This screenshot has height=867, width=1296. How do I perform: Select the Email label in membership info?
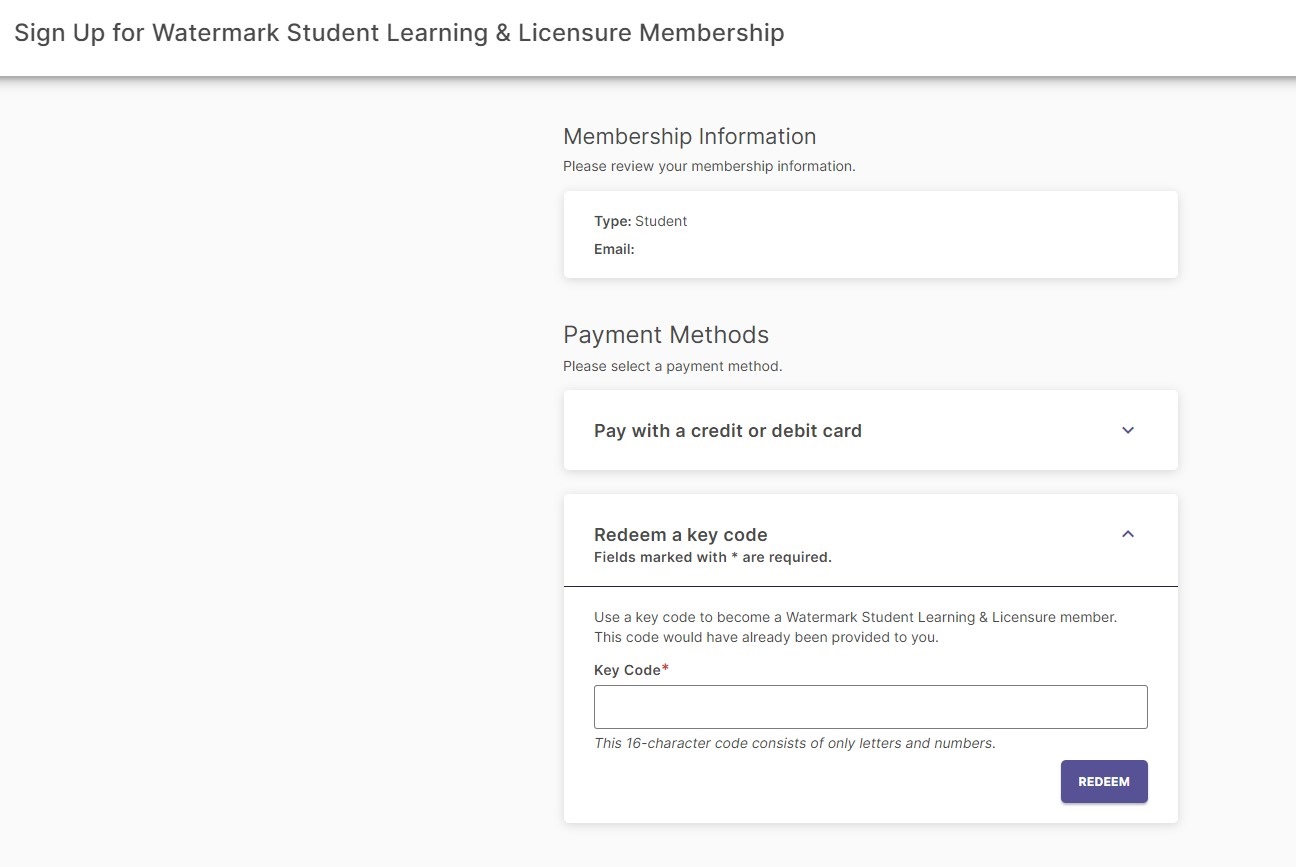(x=613, y=249)
